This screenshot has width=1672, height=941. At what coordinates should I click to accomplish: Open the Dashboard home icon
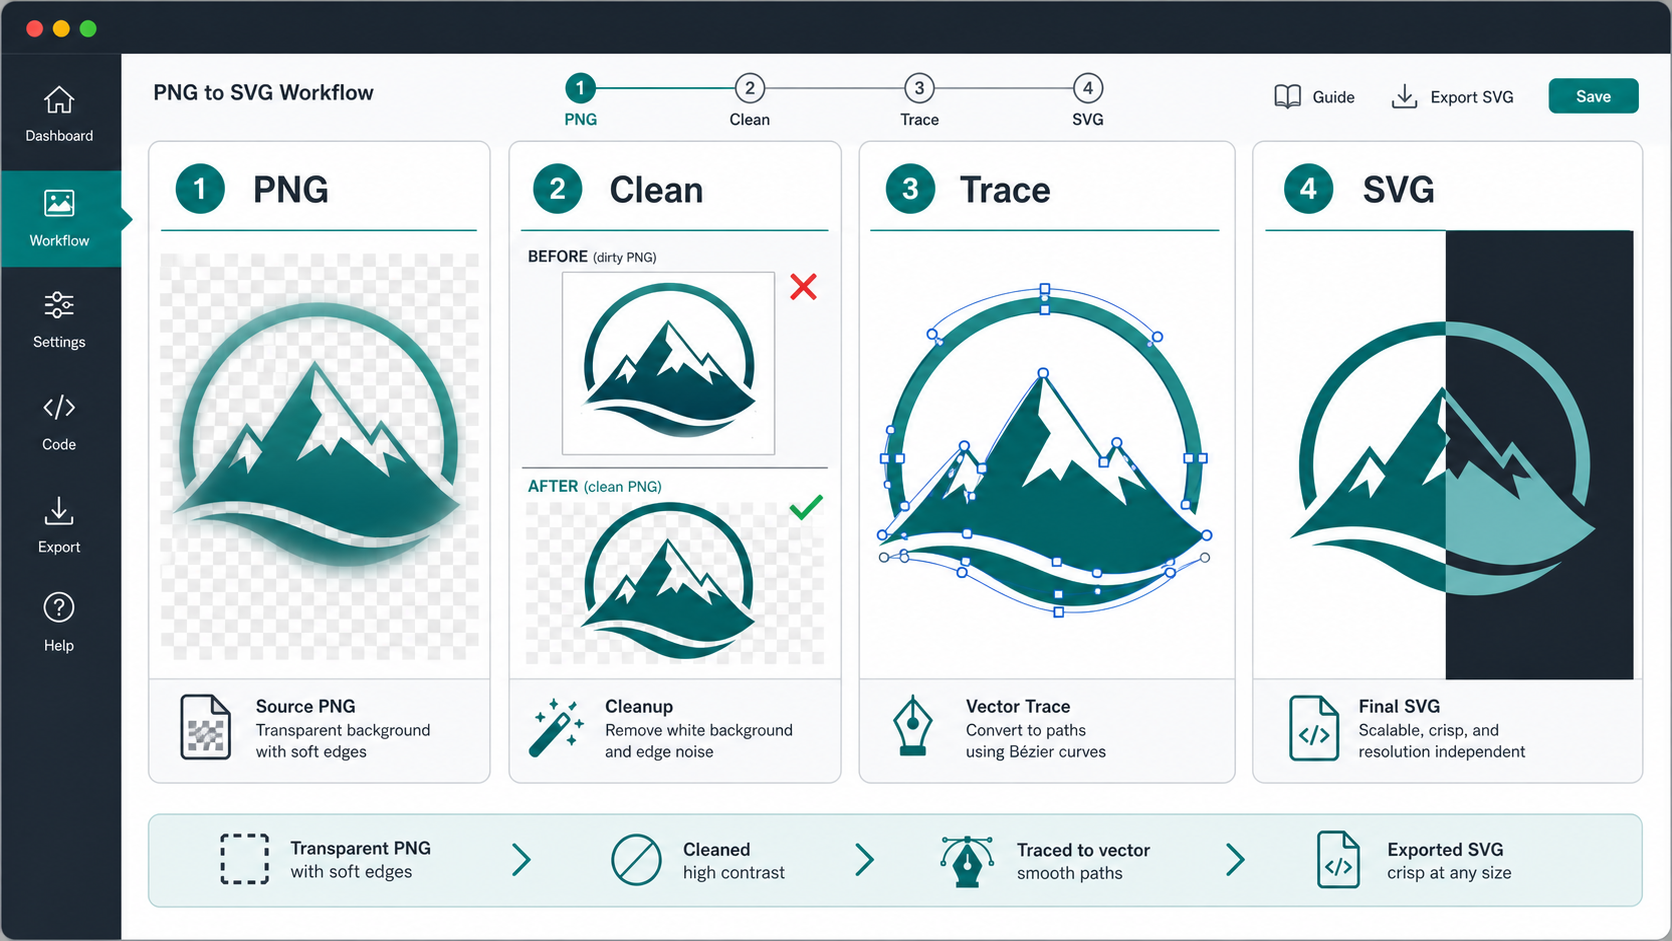coord(59,100)
